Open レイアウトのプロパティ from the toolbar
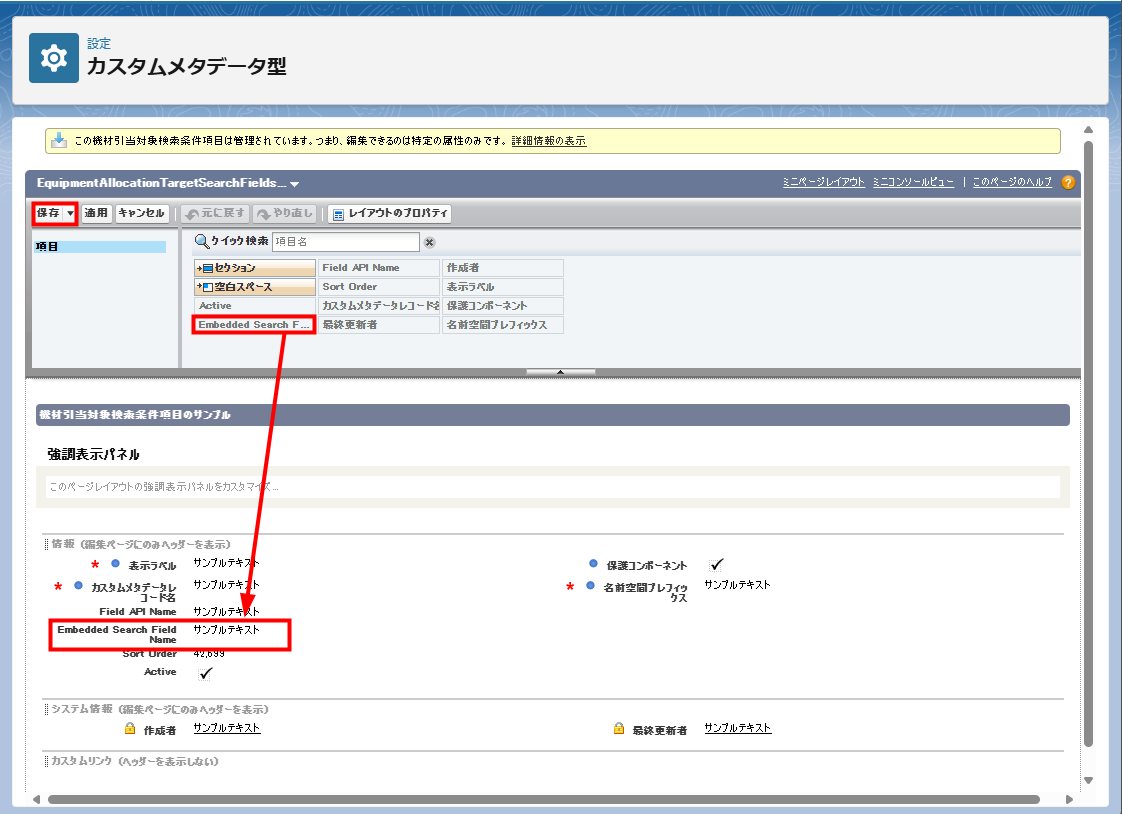The width and height of the screenshot is (1122, 814). (x=390, y=213)
